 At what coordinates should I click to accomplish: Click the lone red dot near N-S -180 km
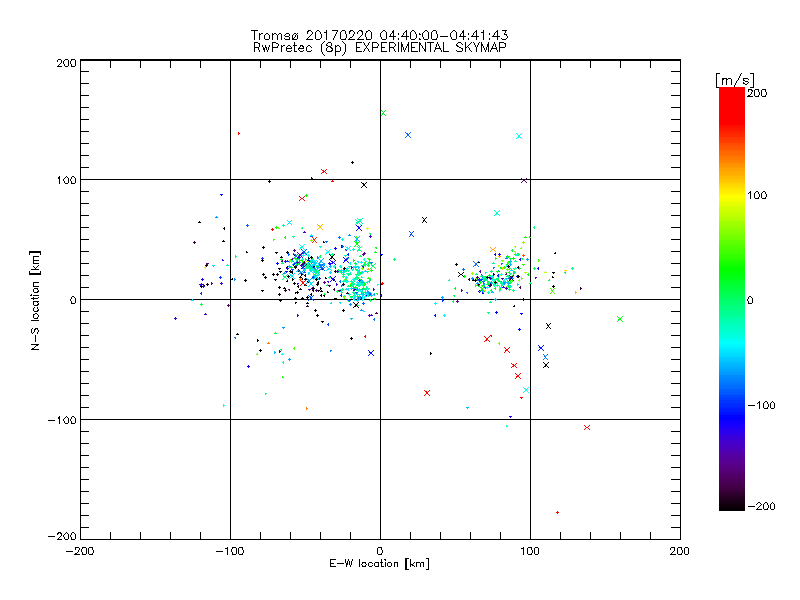click(x=557, y=512)
